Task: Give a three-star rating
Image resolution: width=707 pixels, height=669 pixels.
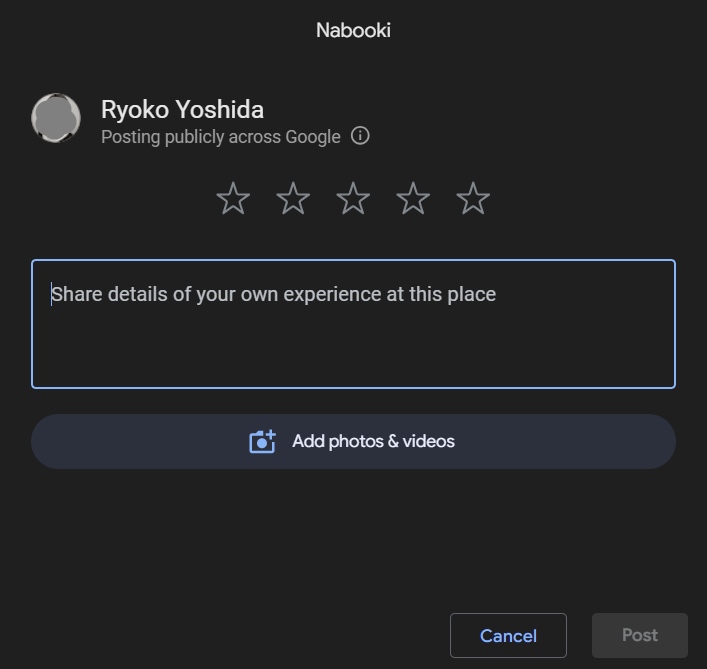Action: (x=353, y=198)
